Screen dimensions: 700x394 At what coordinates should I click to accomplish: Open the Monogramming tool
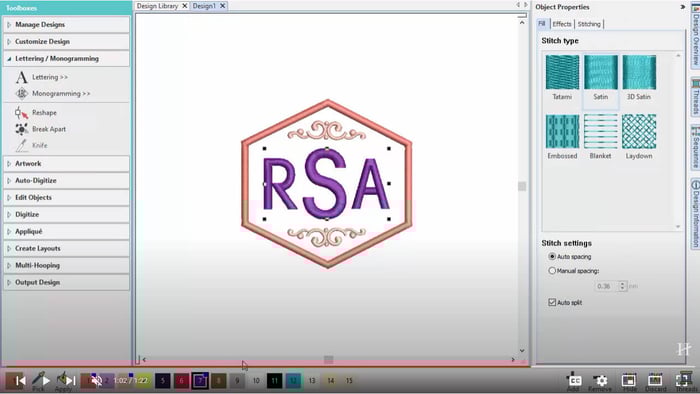click(x=53, y=94)
